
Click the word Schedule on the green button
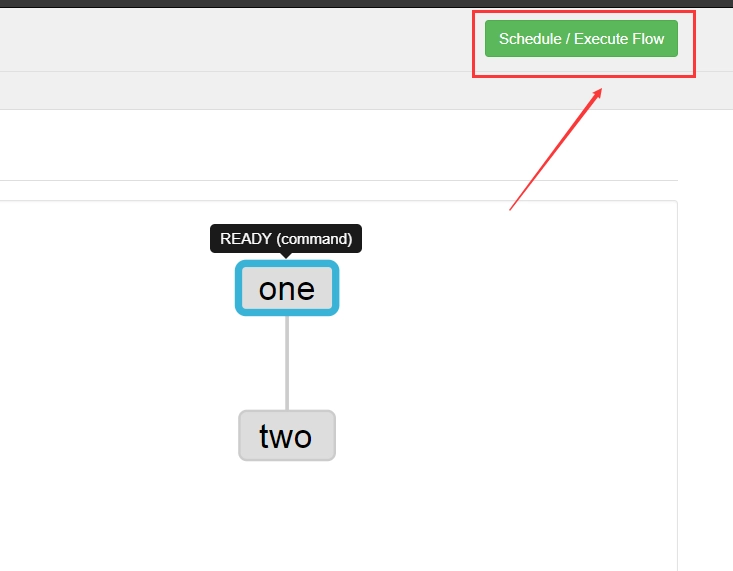(x=530, y=39)
